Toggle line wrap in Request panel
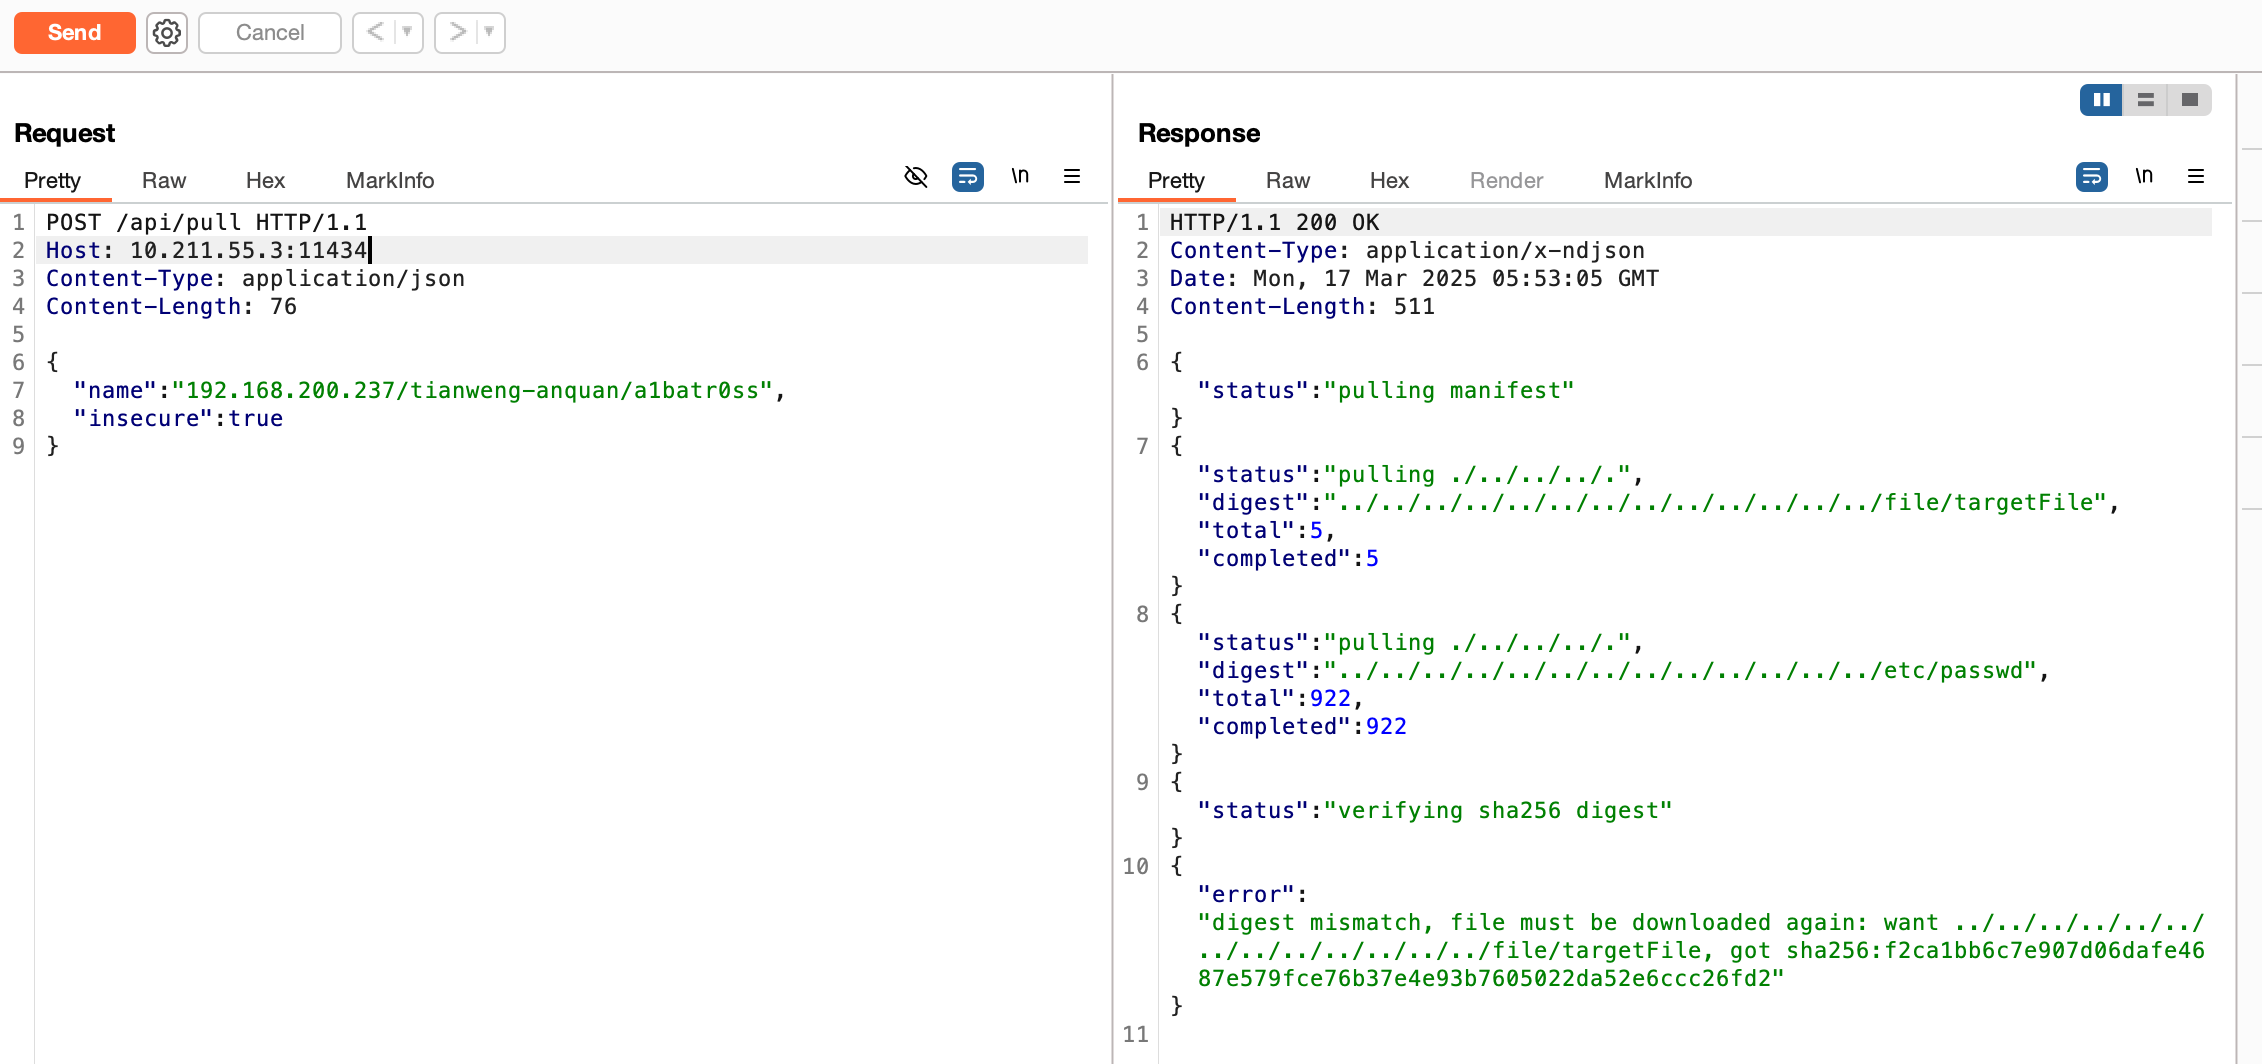2262x1064 pixels. pyautogui.click(x=968, y=177)
